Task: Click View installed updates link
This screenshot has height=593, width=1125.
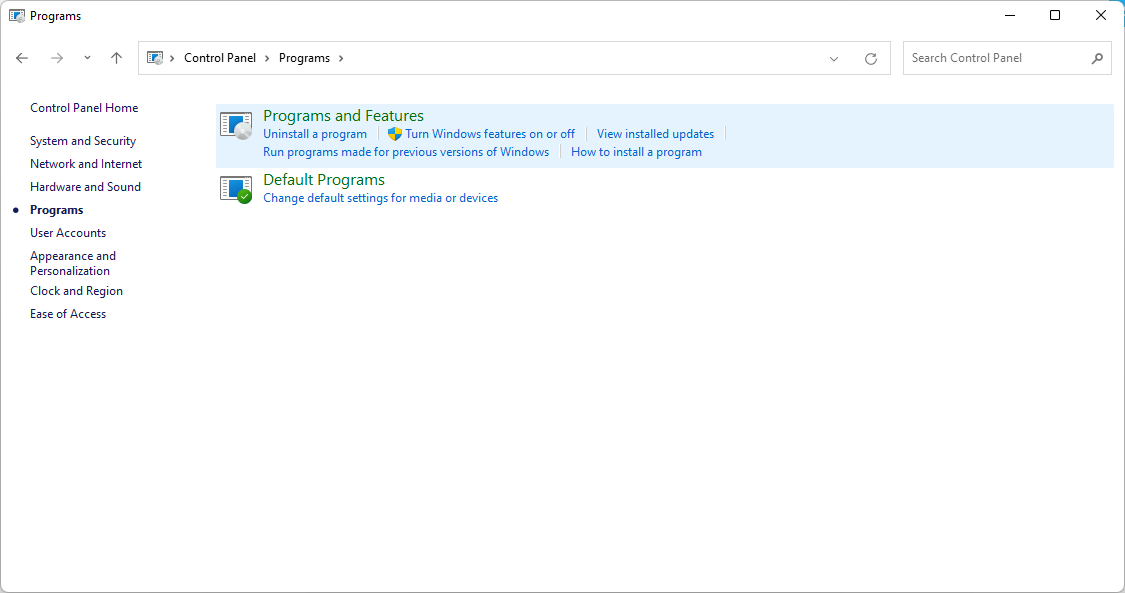Action: point(655,134)
